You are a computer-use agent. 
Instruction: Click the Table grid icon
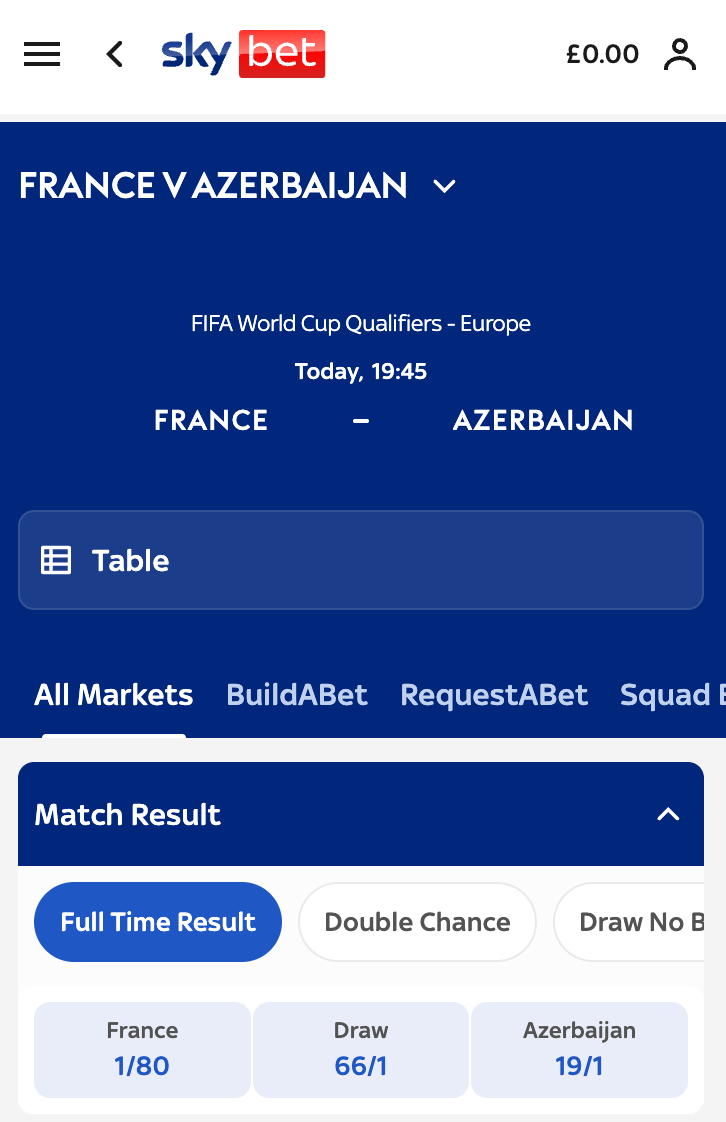[x=56, y=560]
